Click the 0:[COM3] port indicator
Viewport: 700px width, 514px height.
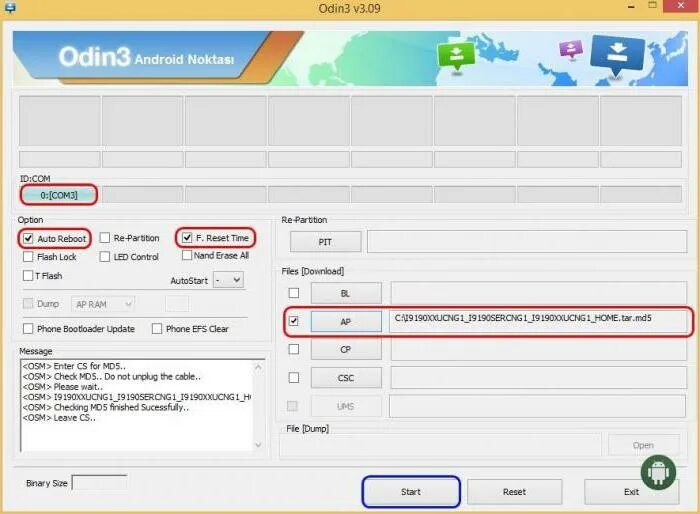(59, 195)
